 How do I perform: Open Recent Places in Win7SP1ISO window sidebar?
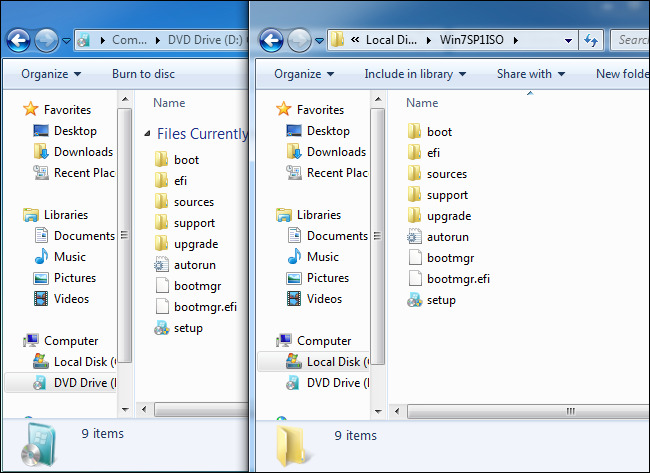(327, 172)
